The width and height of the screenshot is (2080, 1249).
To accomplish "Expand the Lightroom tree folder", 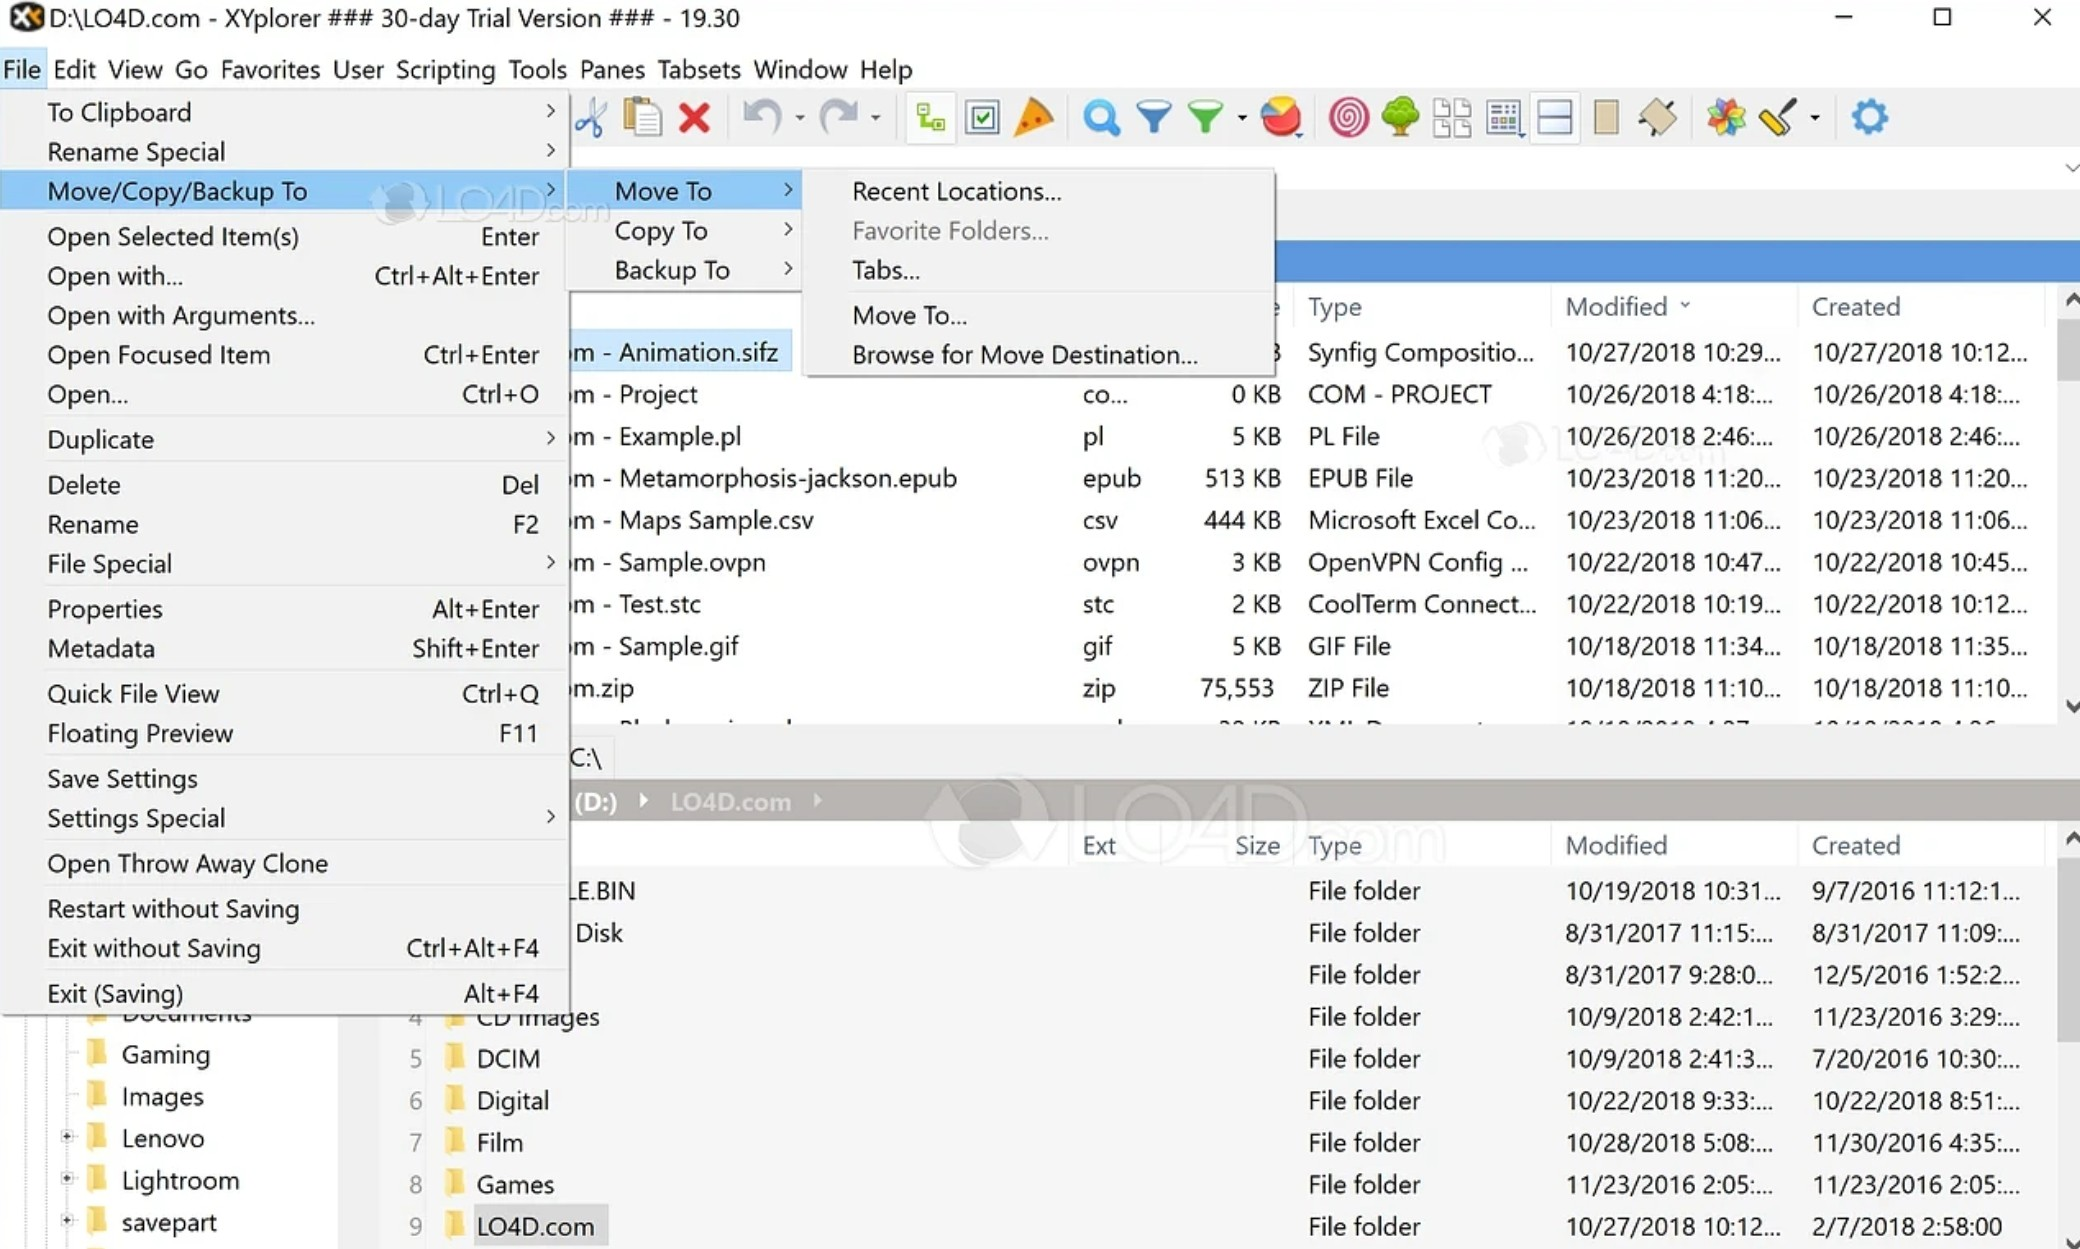I will pos(67,1179).
